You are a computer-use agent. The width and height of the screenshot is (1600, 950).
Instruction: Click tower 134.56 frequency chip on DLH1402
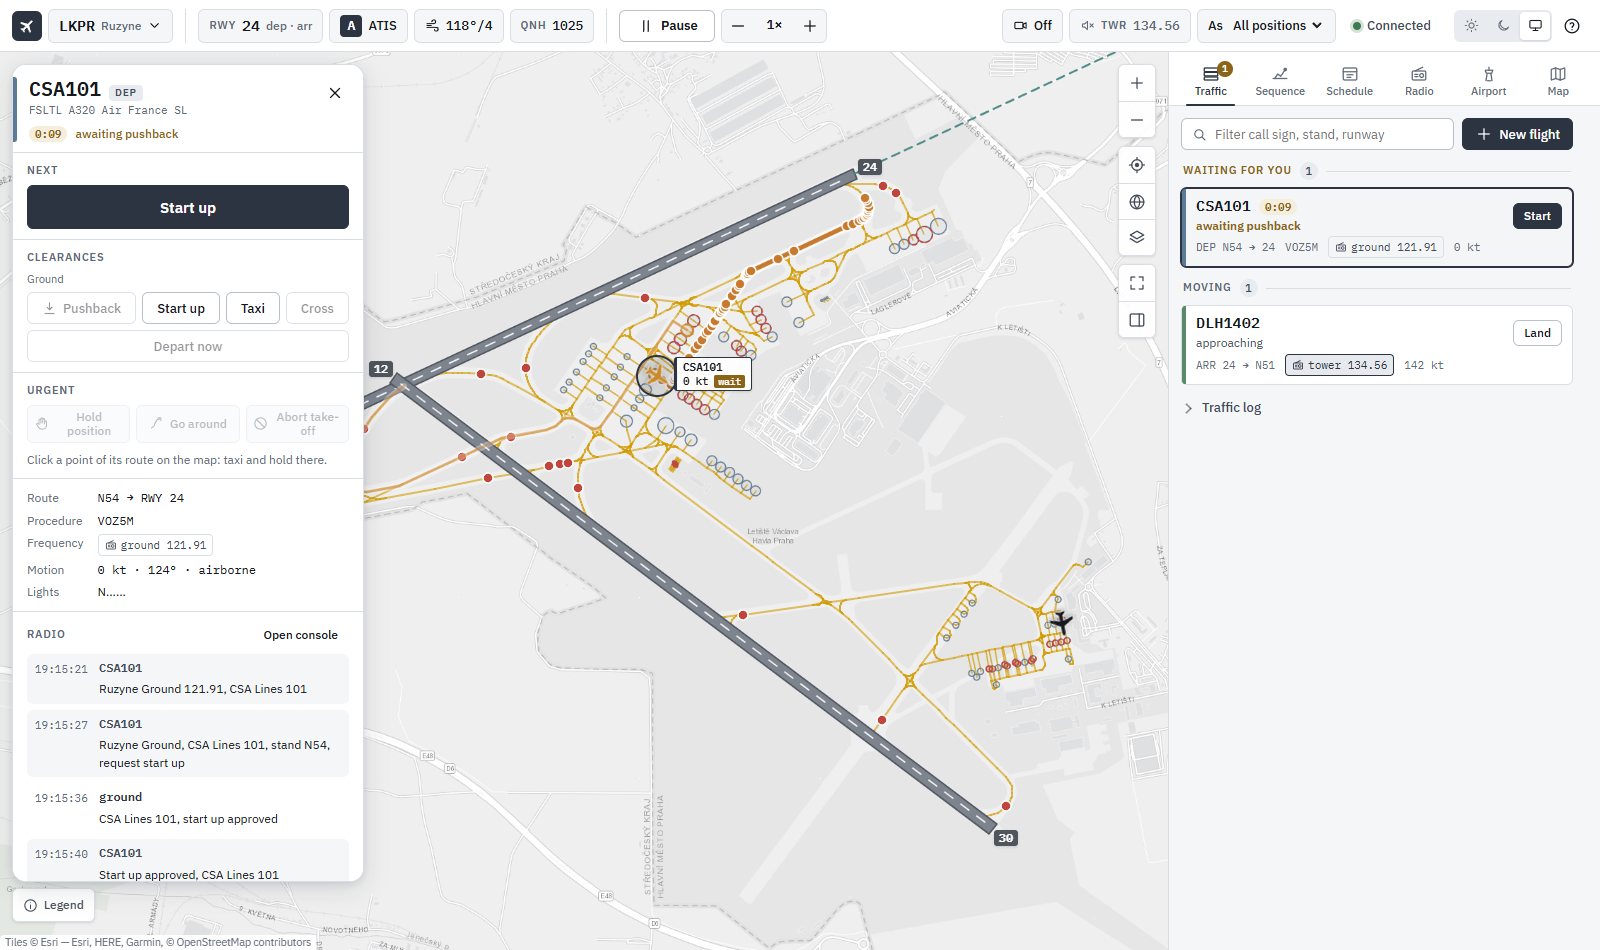click(x=1339, y=365)
